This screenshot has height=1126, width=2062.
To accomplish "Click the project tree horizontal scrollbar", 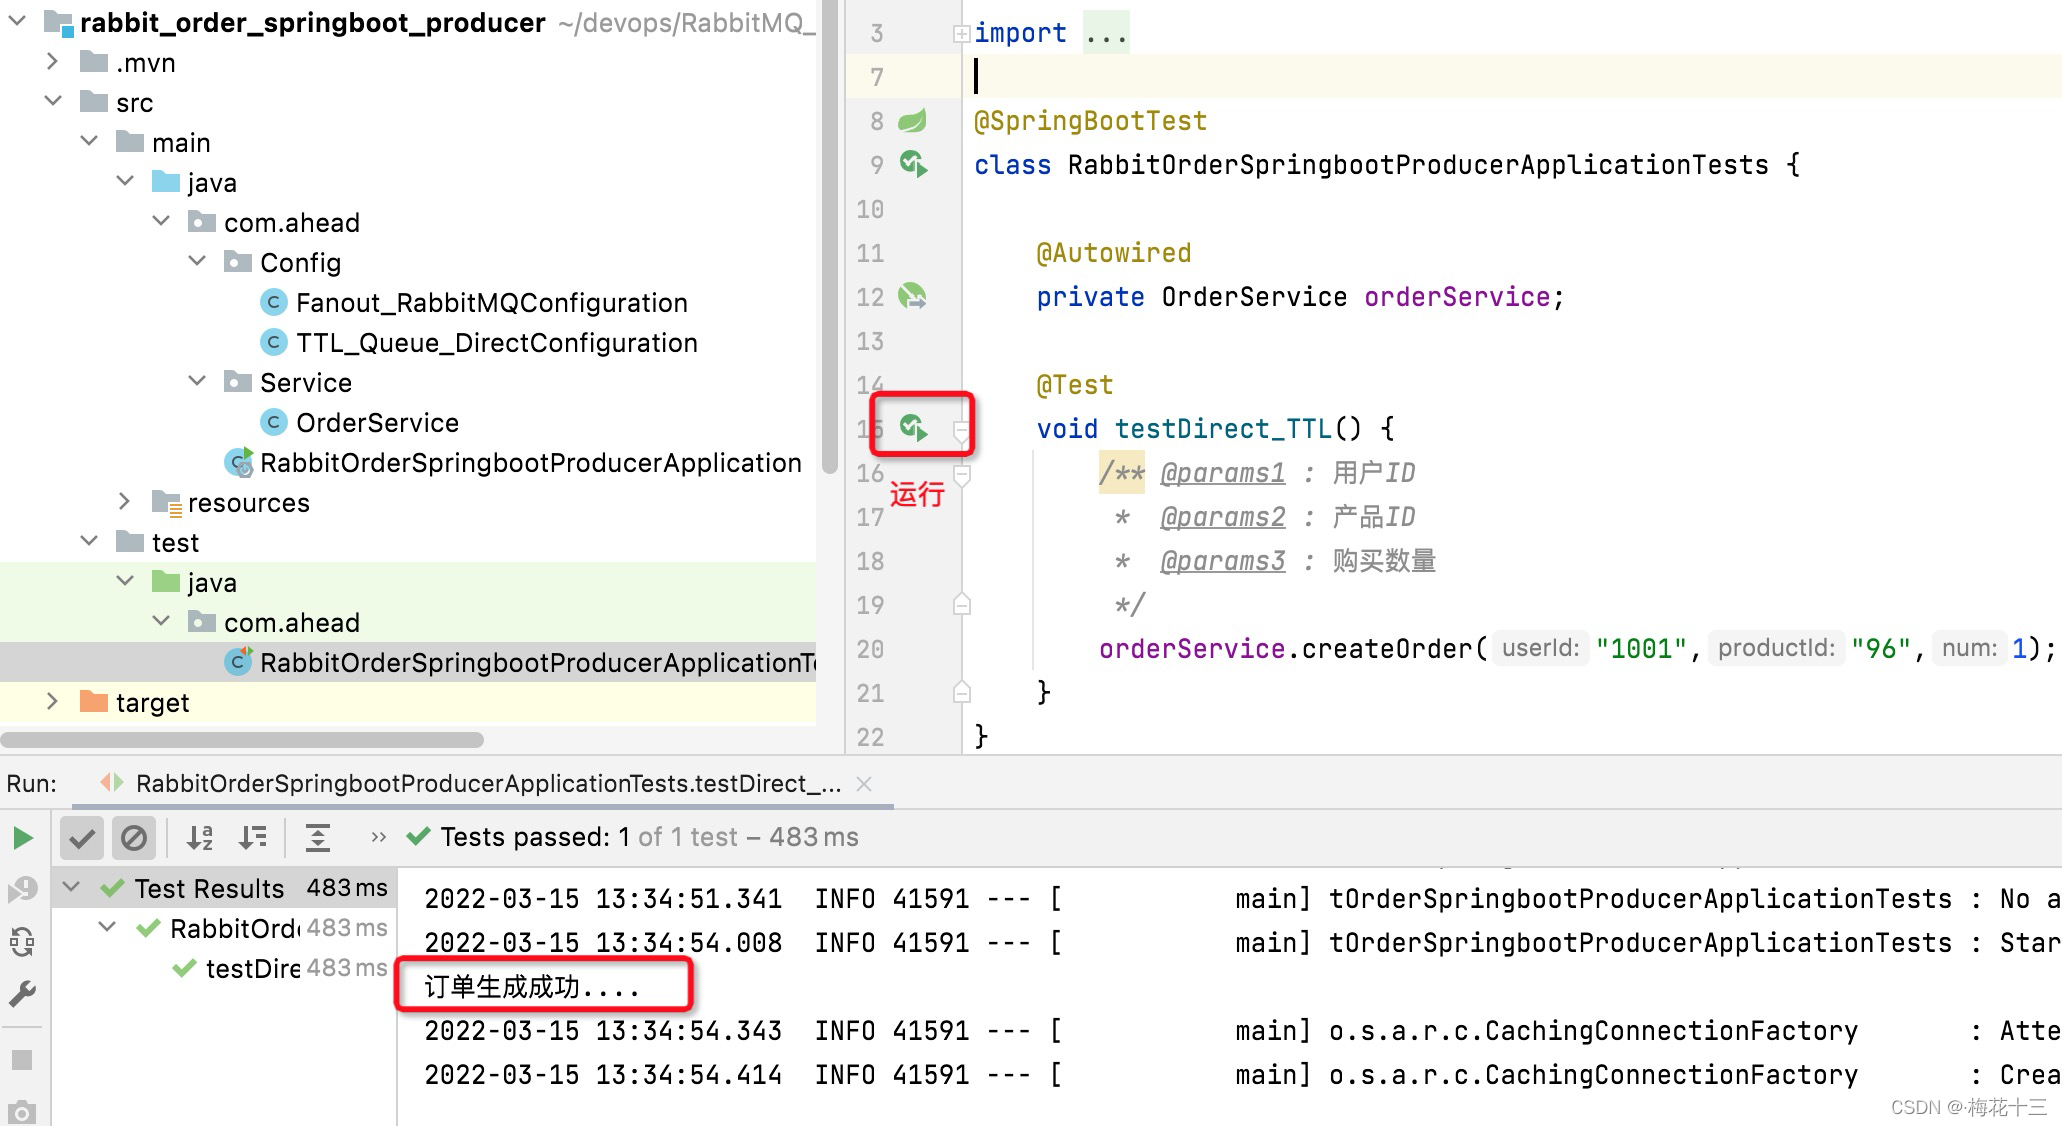I will [242, 740].
